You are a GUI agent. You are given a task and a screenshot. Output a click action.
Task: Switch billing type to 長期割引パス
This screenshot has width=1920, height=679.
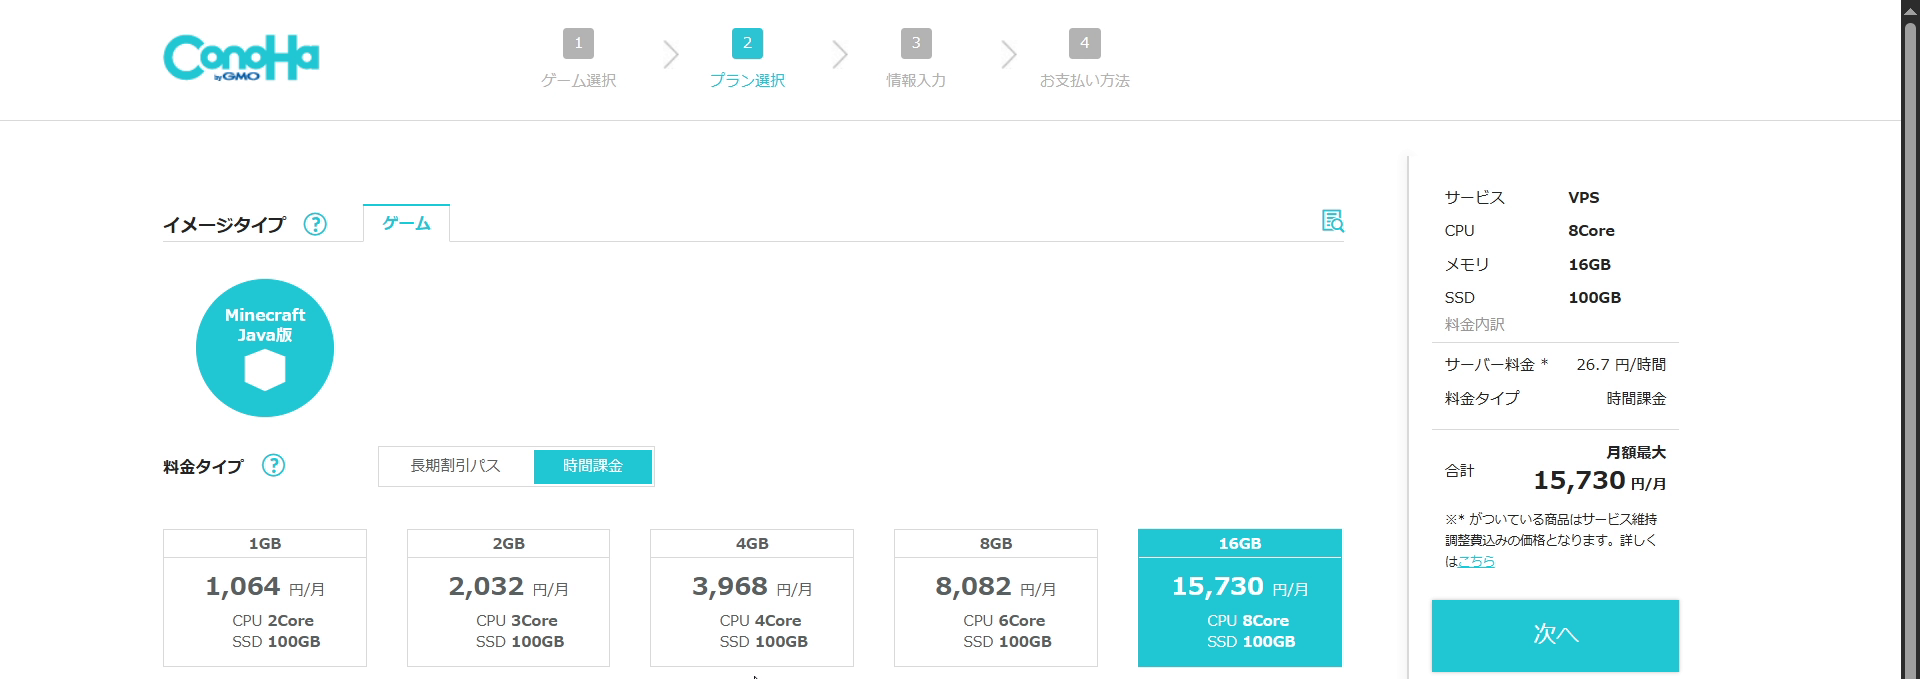click(456, 466)
